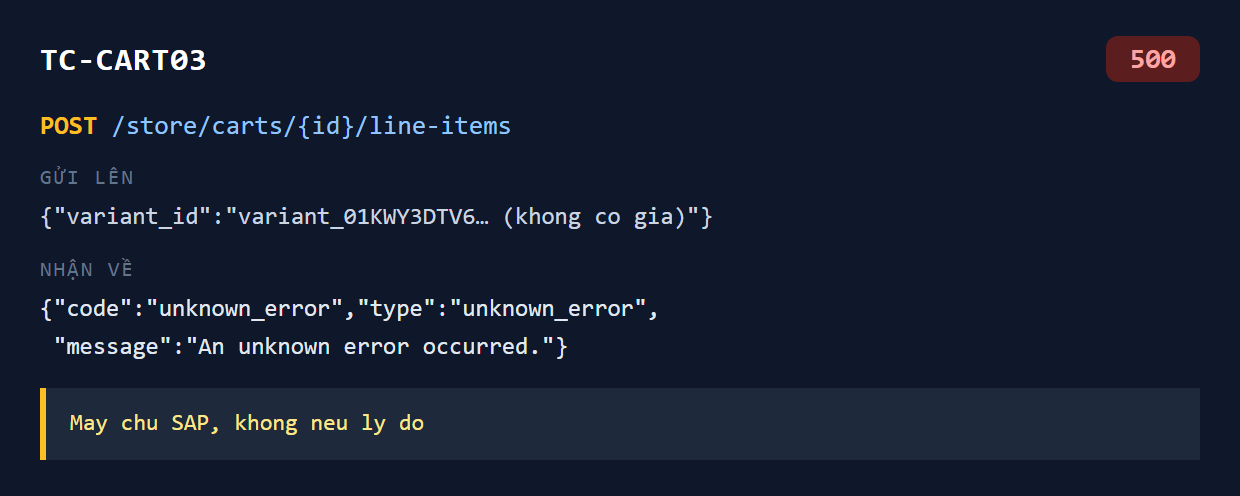The image size is (1240, 496).
Task: Click the red 500 status badge
Action: [1152, 60]
